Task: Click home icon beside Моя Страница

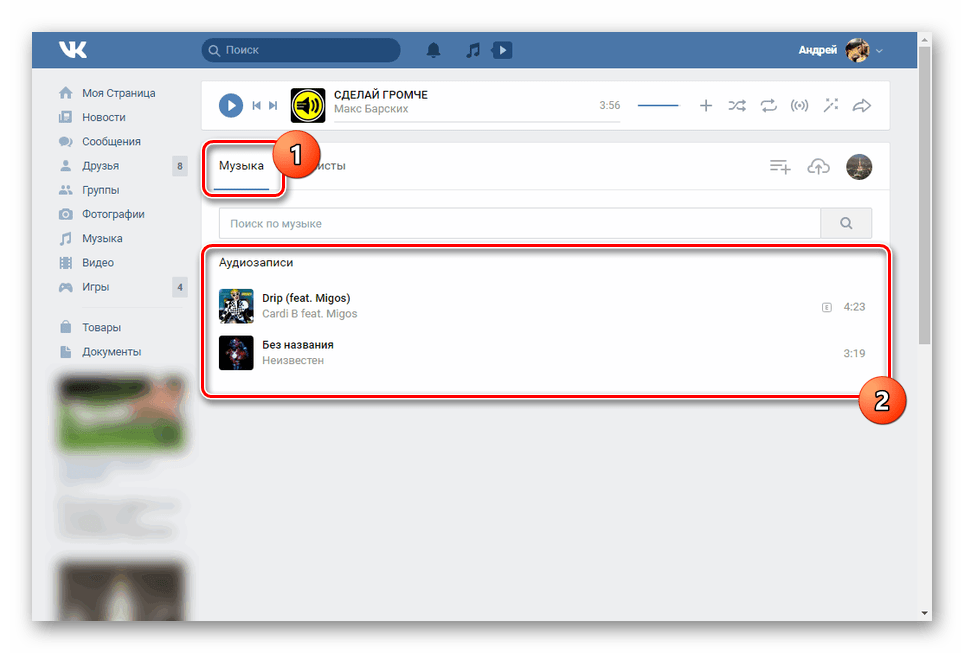Action: coord(66,93)
